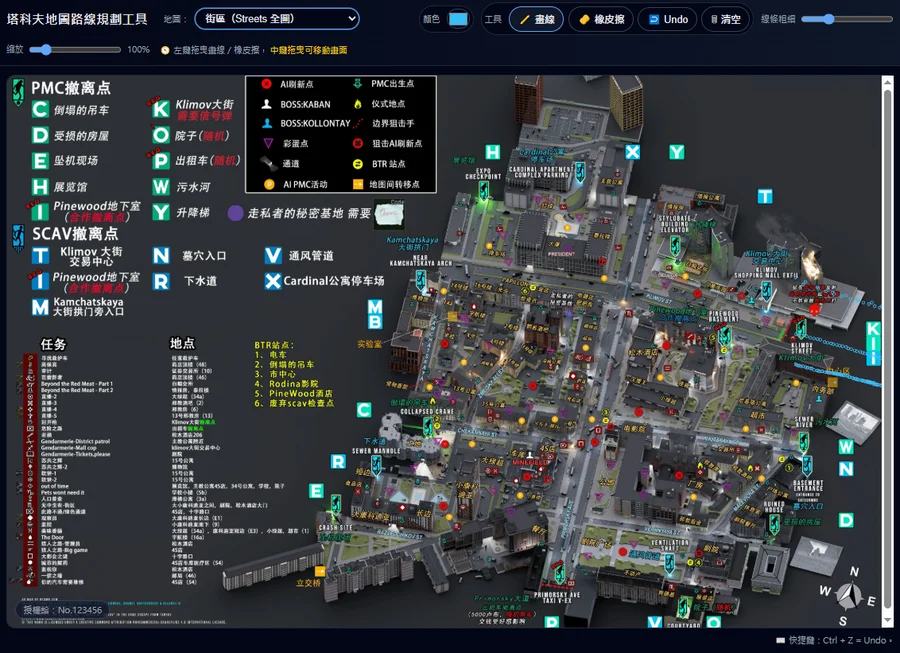Click the Collapsed Crane extraction icon
This screenshot has height=653, width=900.
[429, 427]
